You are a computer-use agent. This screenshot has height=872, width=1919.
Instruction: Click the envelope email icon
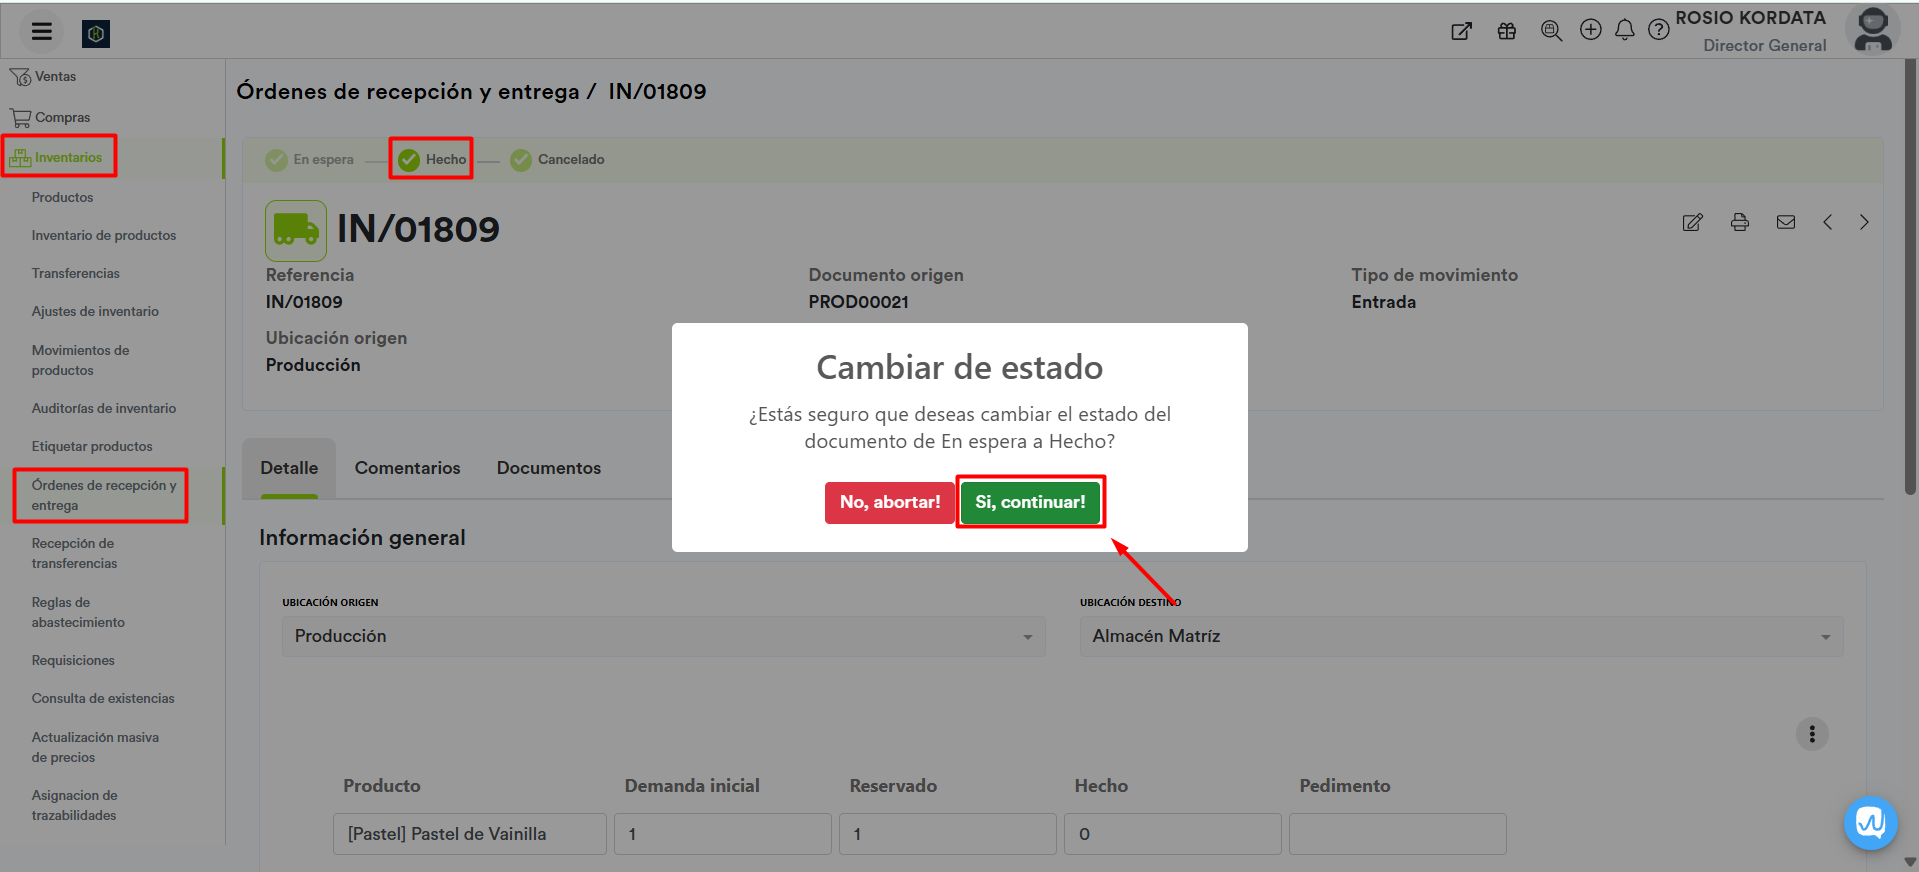(1785, 222)
